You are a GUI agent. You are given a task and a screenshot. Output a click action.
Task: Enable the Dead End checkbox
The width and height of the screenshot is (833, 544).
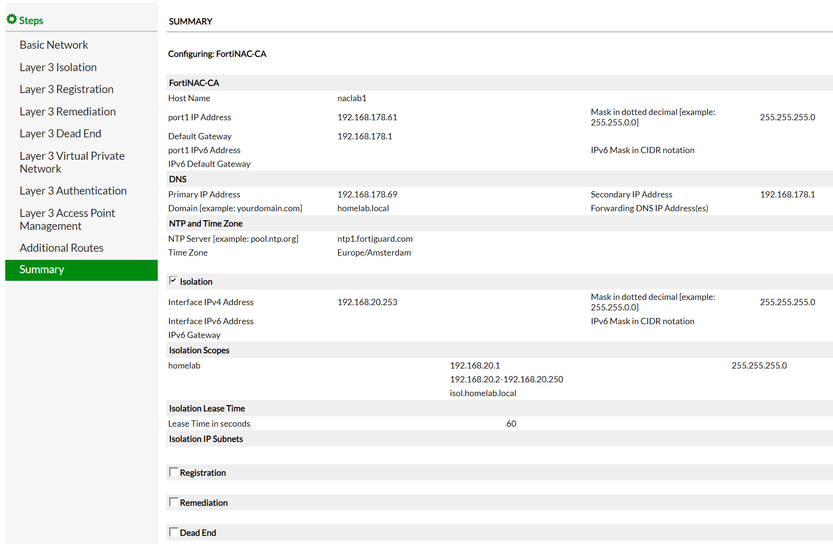point(173,532)
